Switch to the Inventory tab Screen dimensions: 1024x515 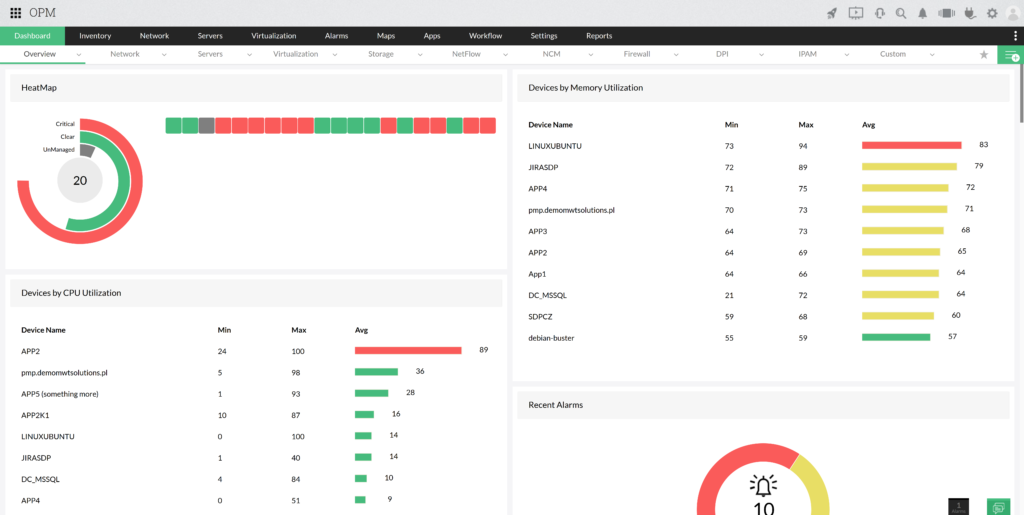coord(95,36)
